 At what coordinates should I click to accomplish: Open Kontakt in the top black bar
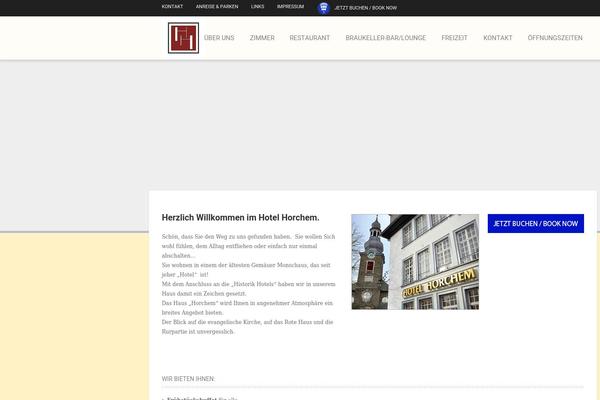pyautogui.click(x=172, y=7)
